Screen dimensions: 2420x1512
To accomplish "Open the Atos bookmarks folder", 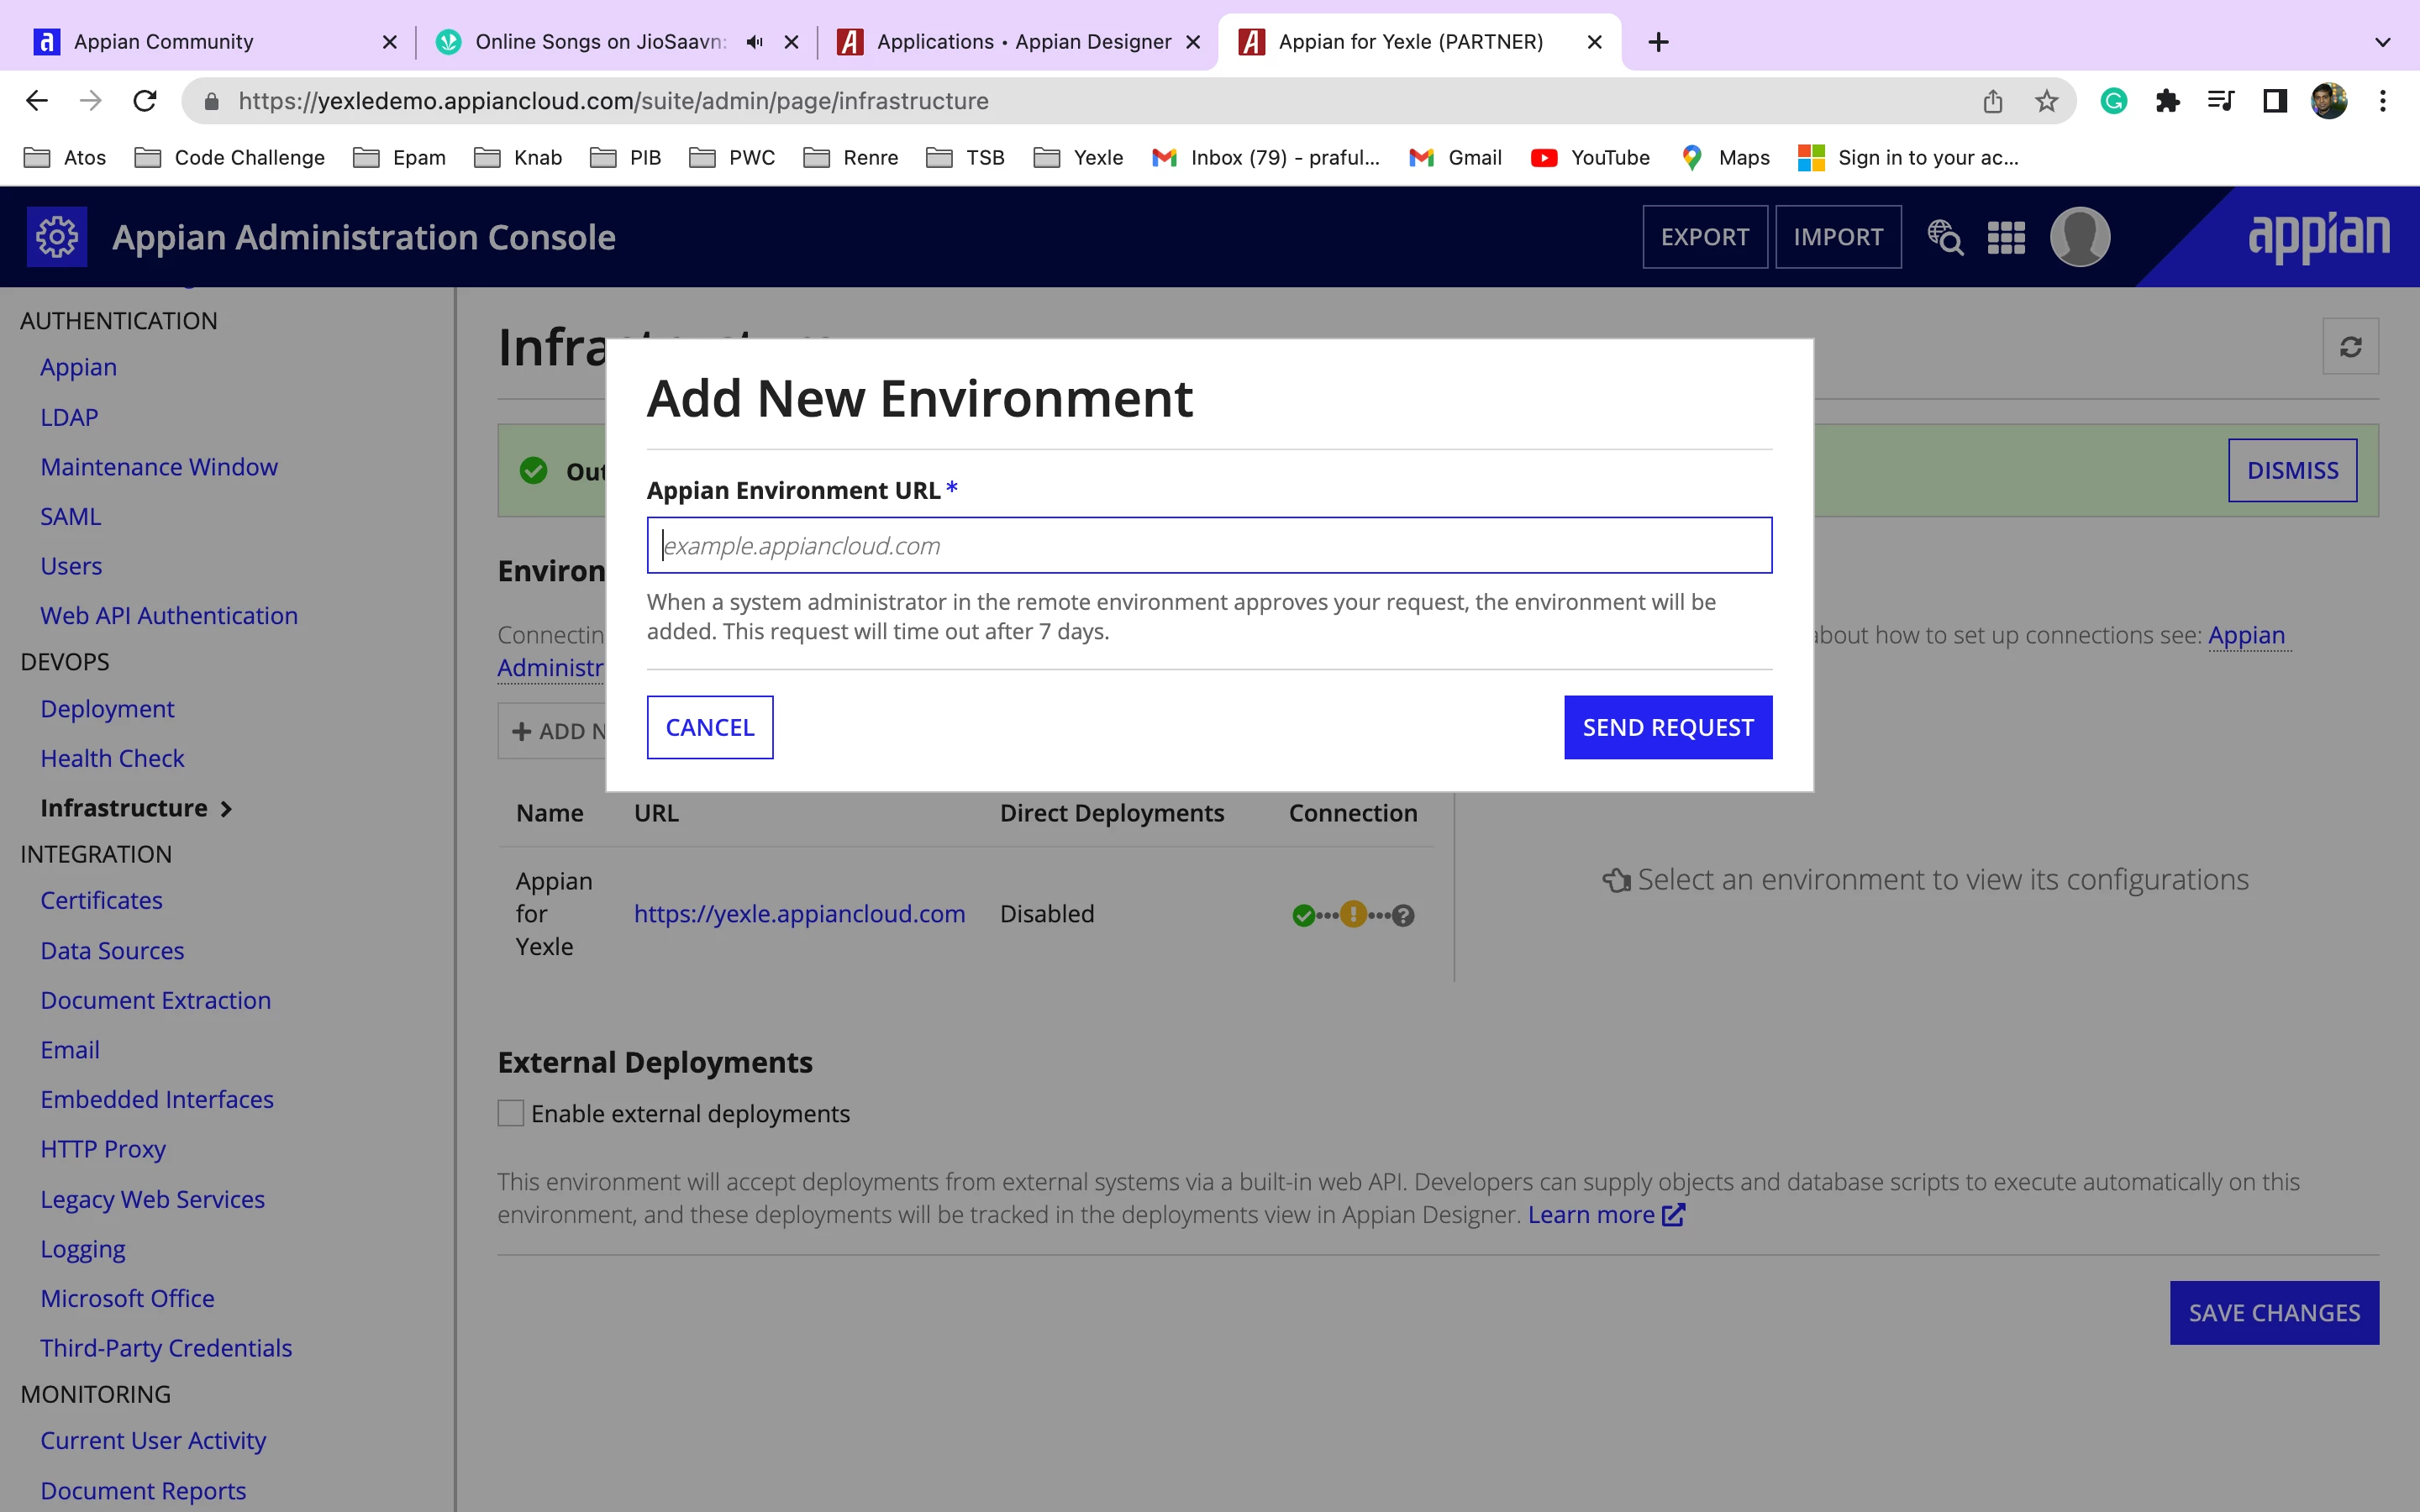I will point(65,158).
